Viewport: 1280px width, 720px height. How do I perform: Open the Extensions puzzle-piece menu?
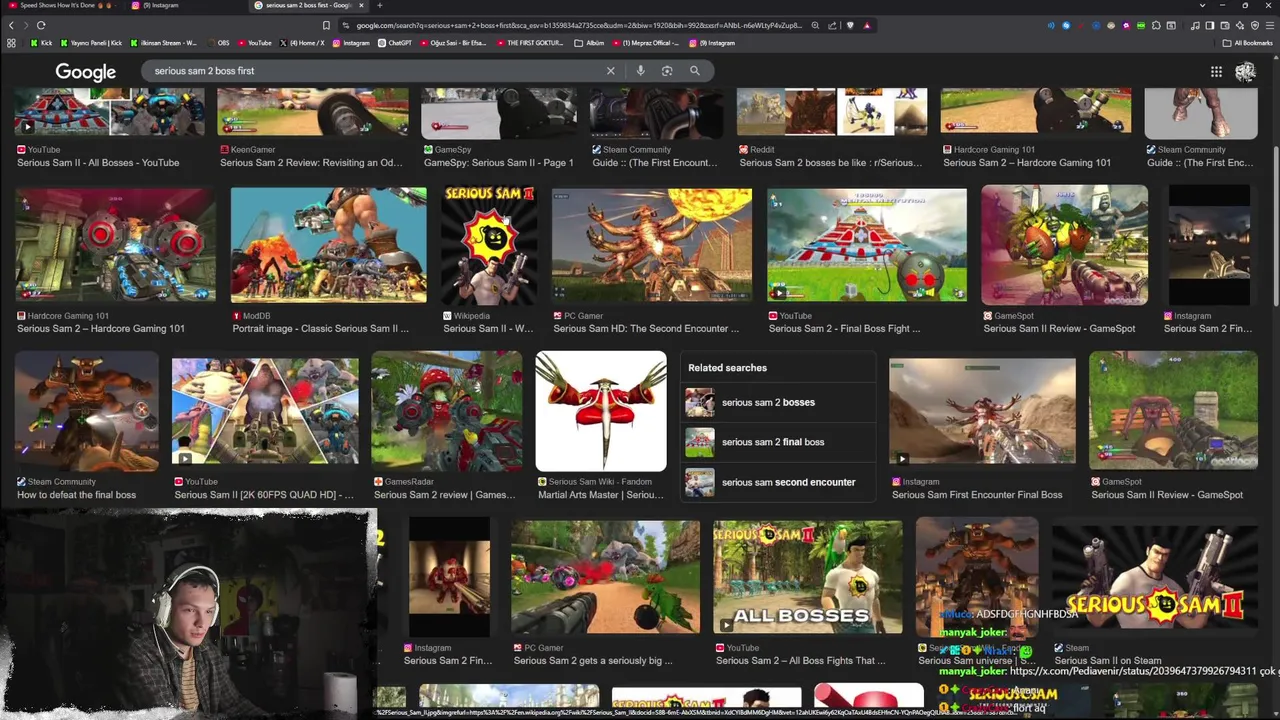[x=1156, y=25]
